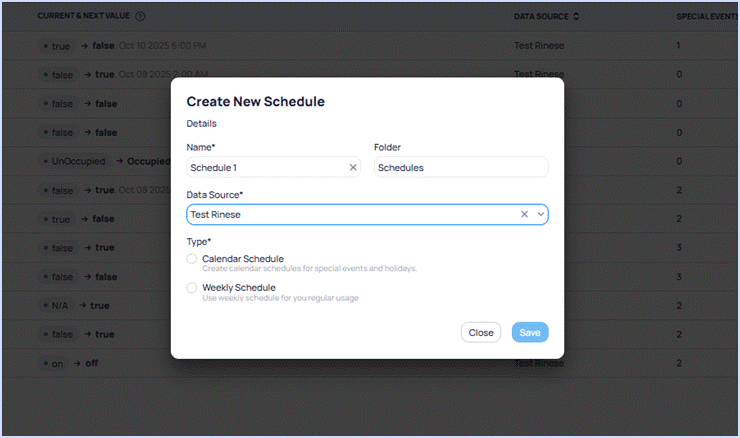
Task: Select the Calendar Schedule radio button
Action: tap(192, 259)
